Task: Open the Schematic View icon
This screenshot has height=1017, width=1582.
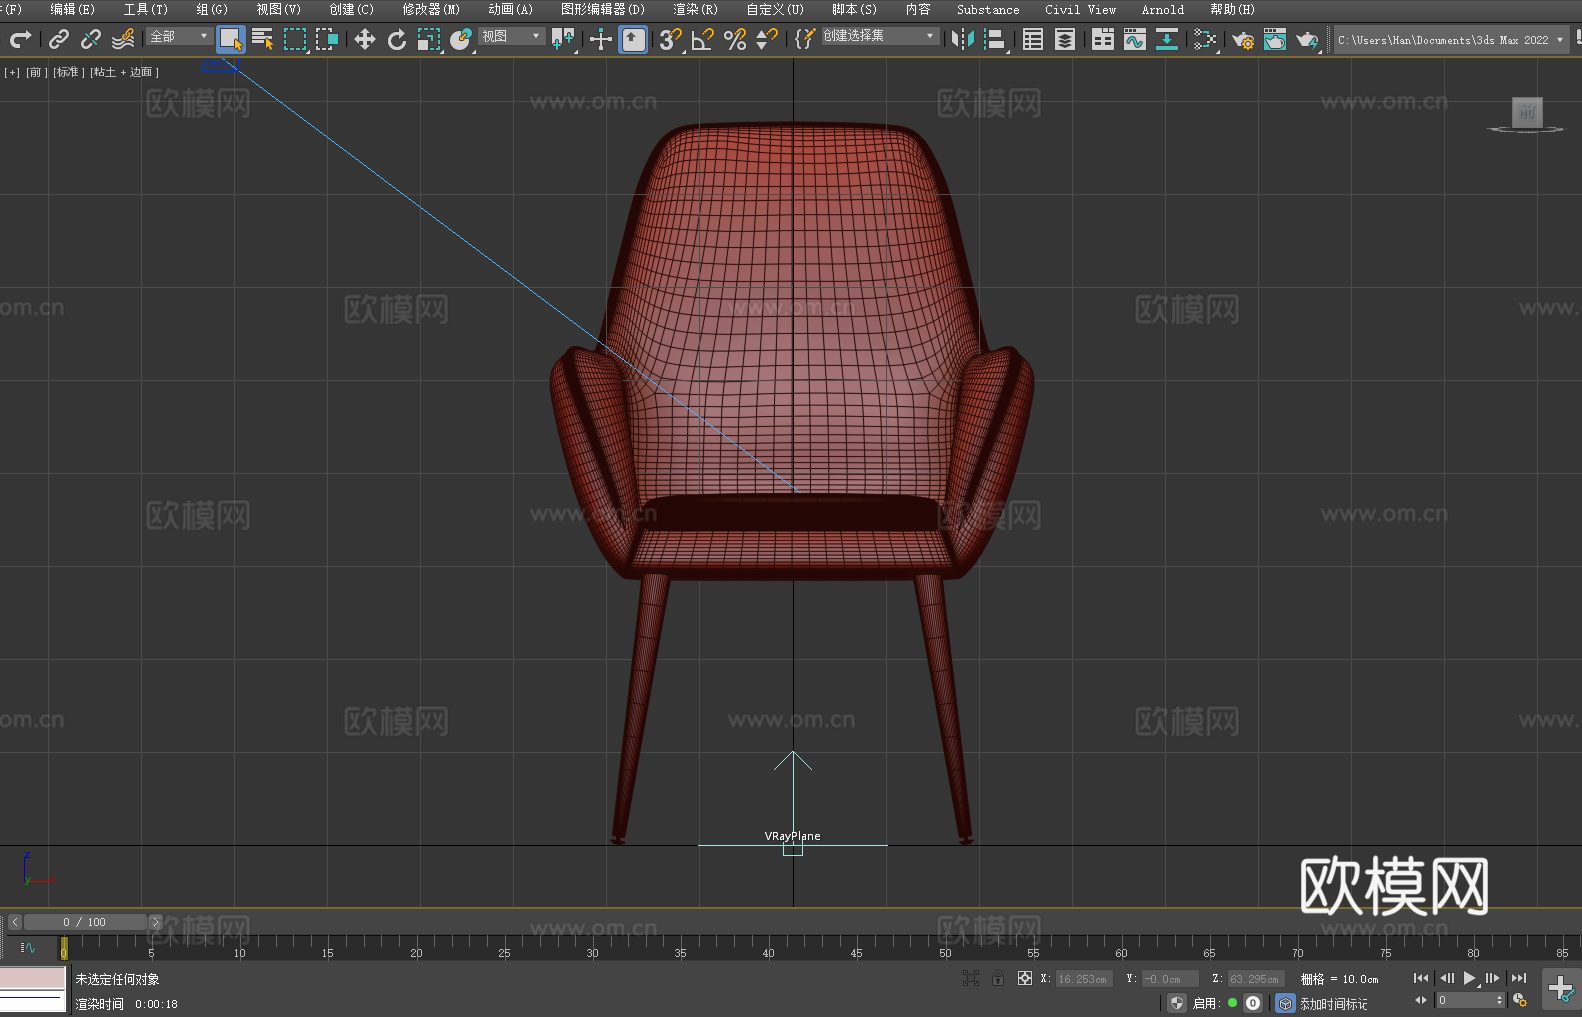Action: pos(1167,39)
